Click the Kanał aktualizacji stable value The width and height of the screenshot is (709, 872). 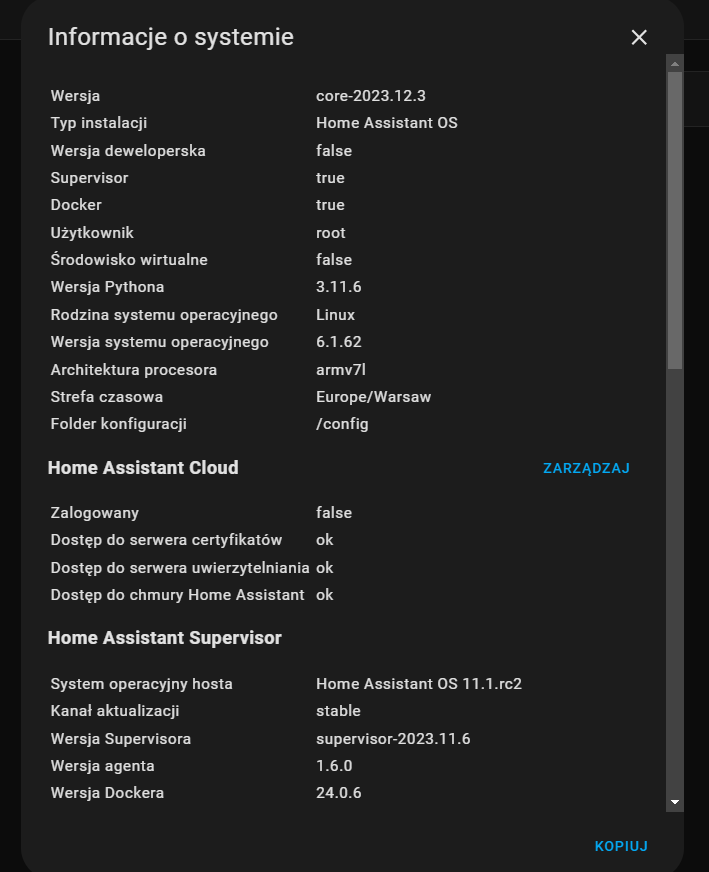coord(338,711)
